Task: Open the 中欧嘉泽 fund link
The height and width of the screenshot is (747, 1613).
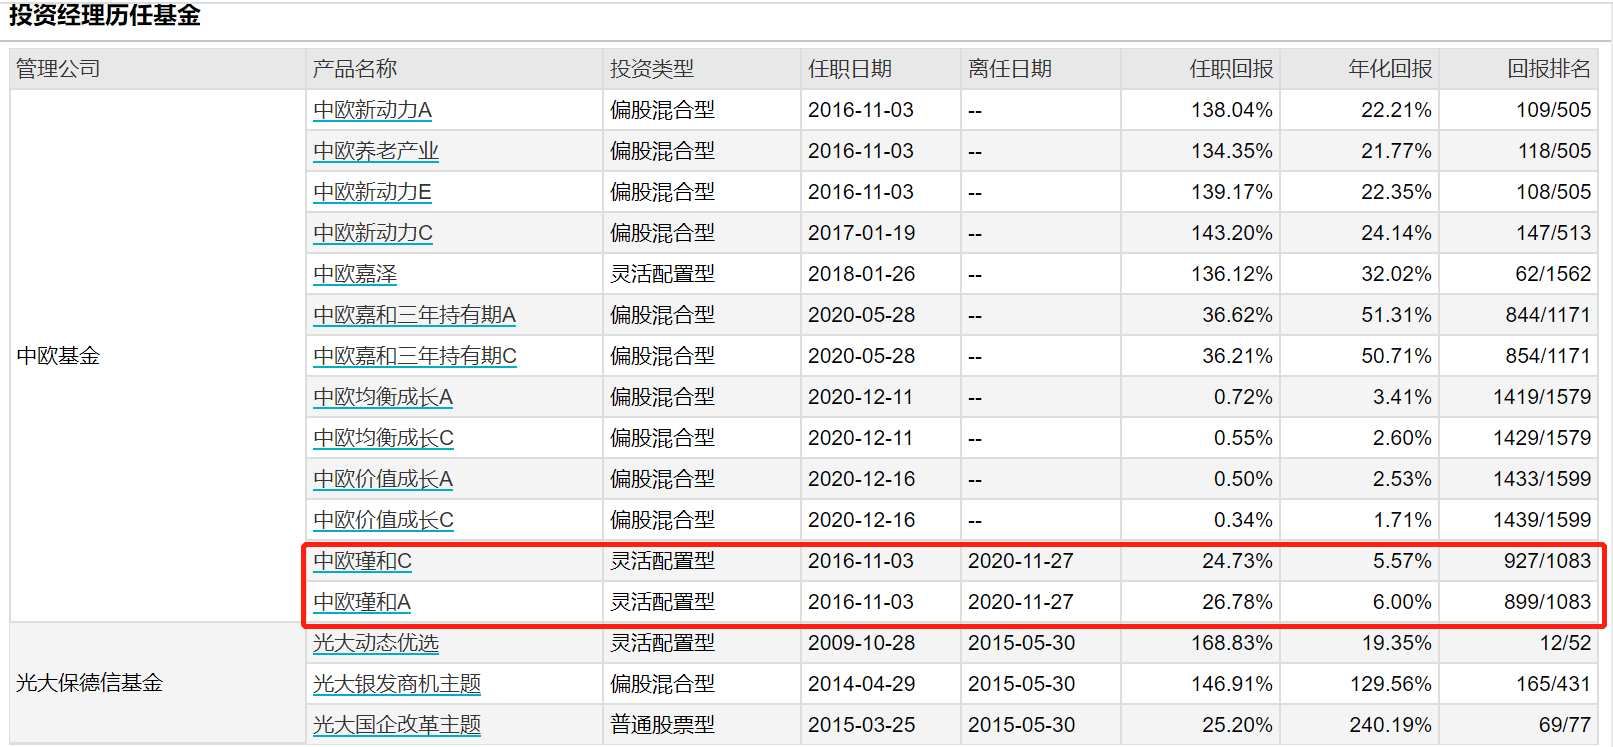Action: pos(355,274)
